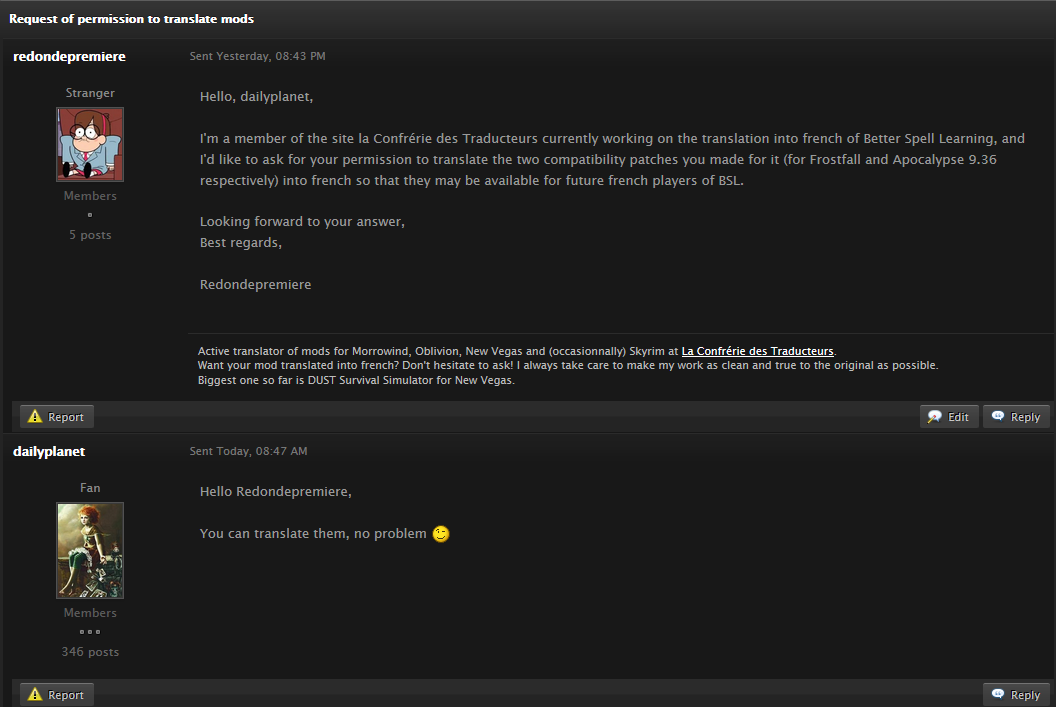Click redondepremiere's '5 posts' count

[x=90, y=235]
